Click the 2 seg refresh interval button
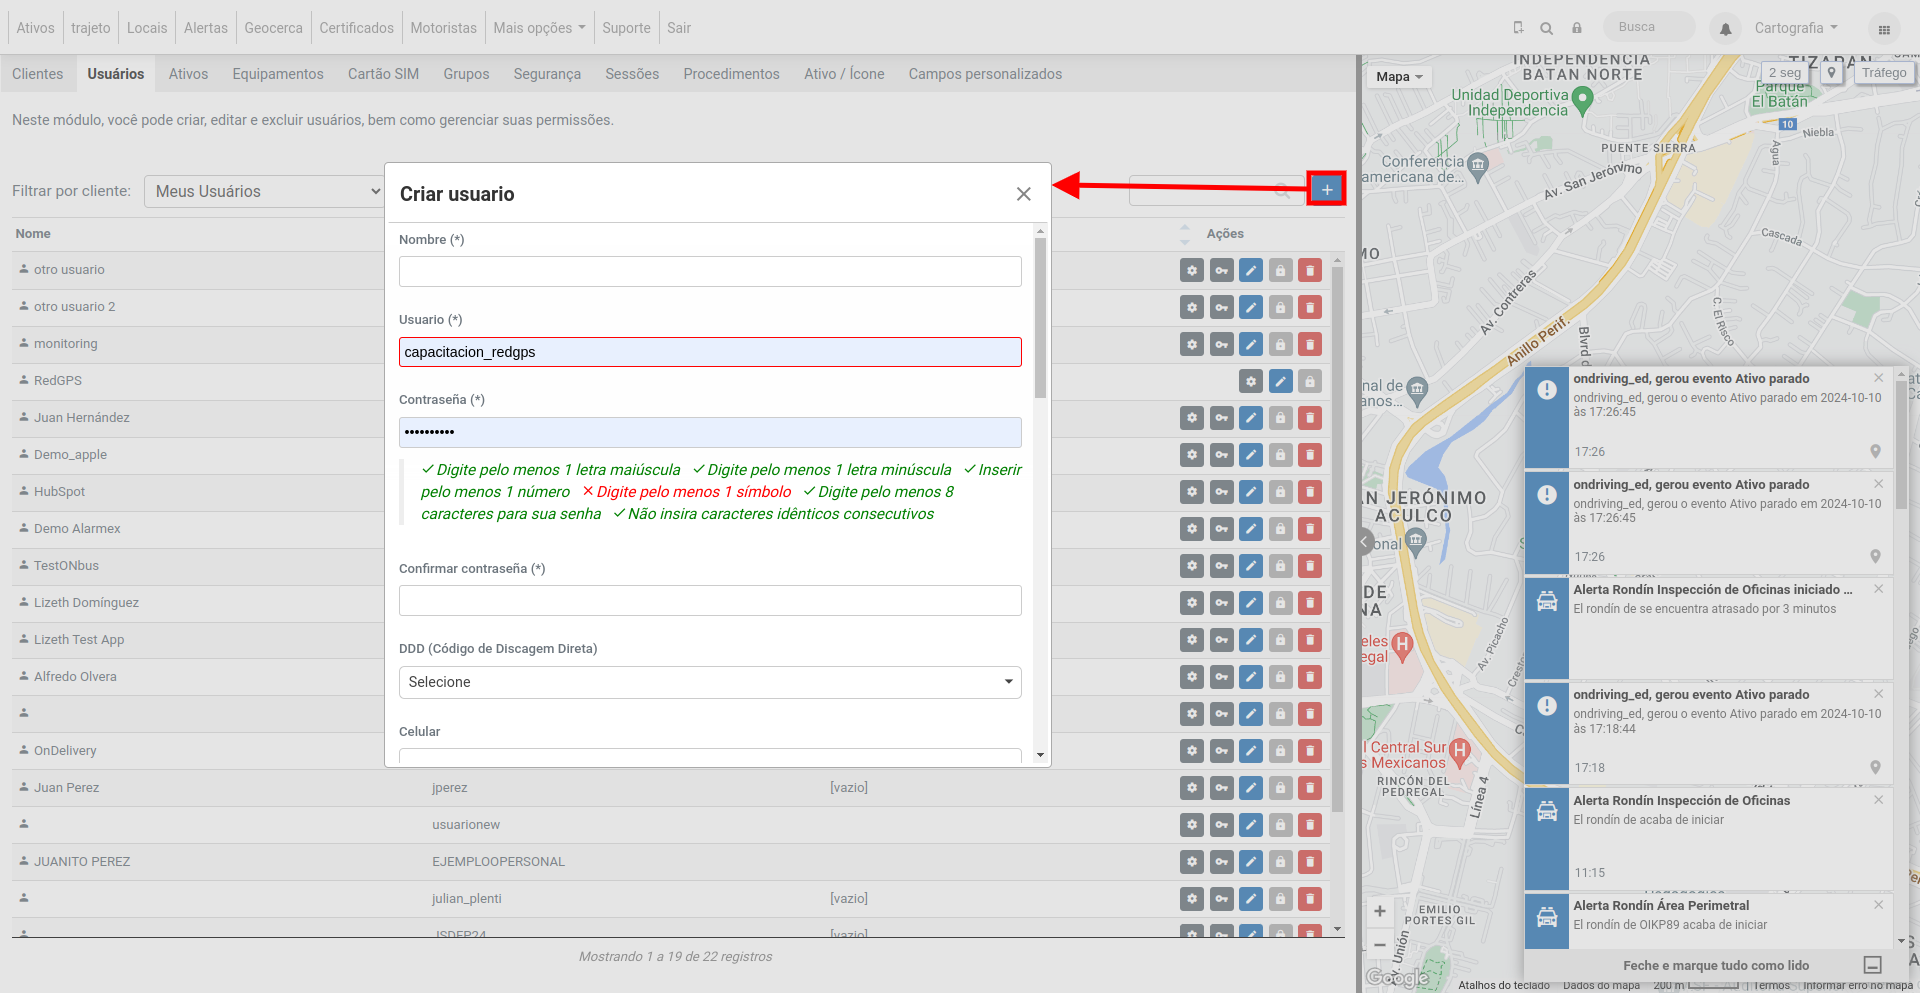The width and height of the screenshot is (1920, 993). pos(1785,73)
